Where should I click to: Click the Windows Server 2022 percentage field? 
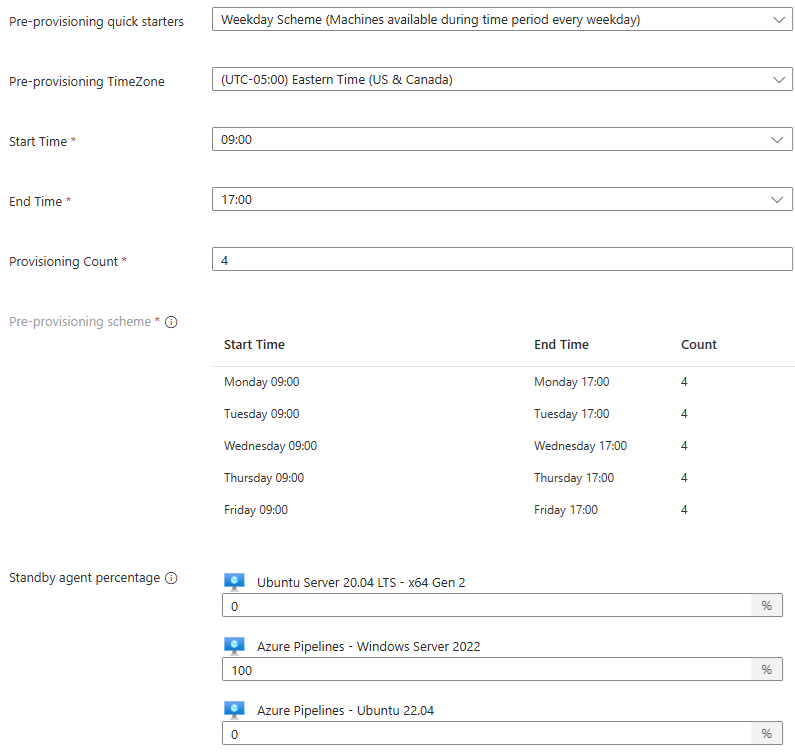point(486,670)
